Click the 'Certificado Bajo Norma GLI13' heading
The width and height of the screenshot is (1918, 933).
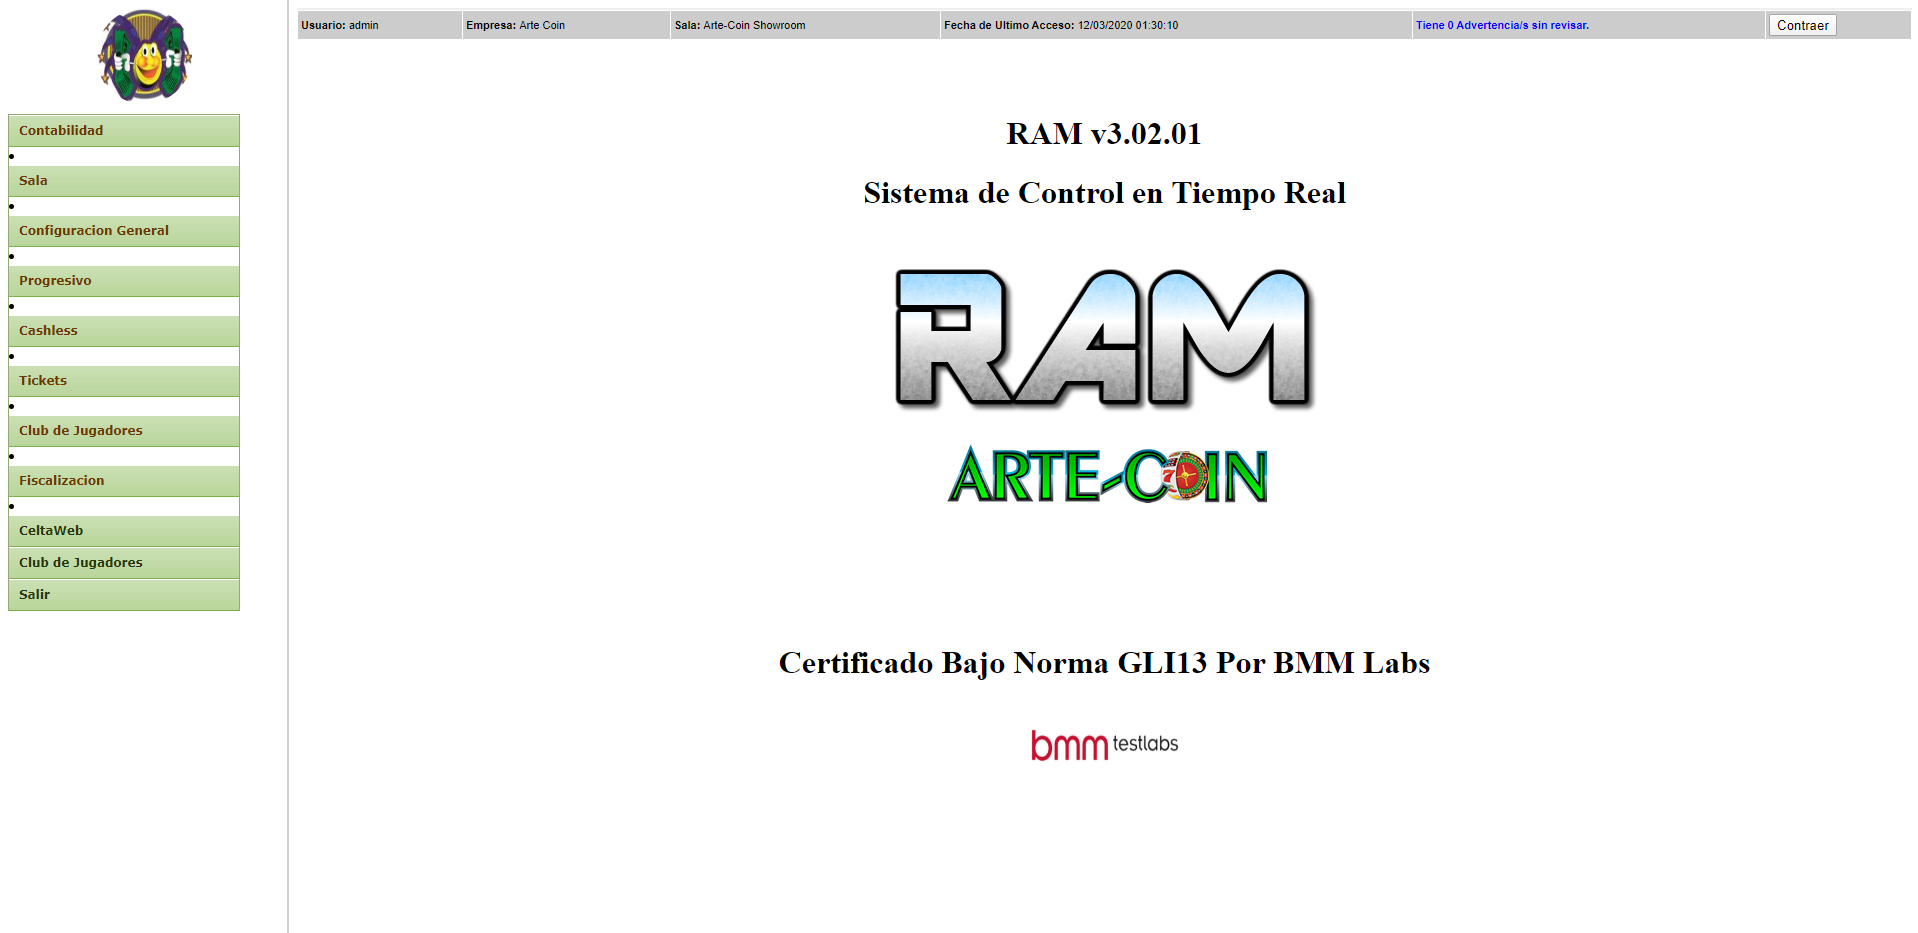coord(1104,663)
